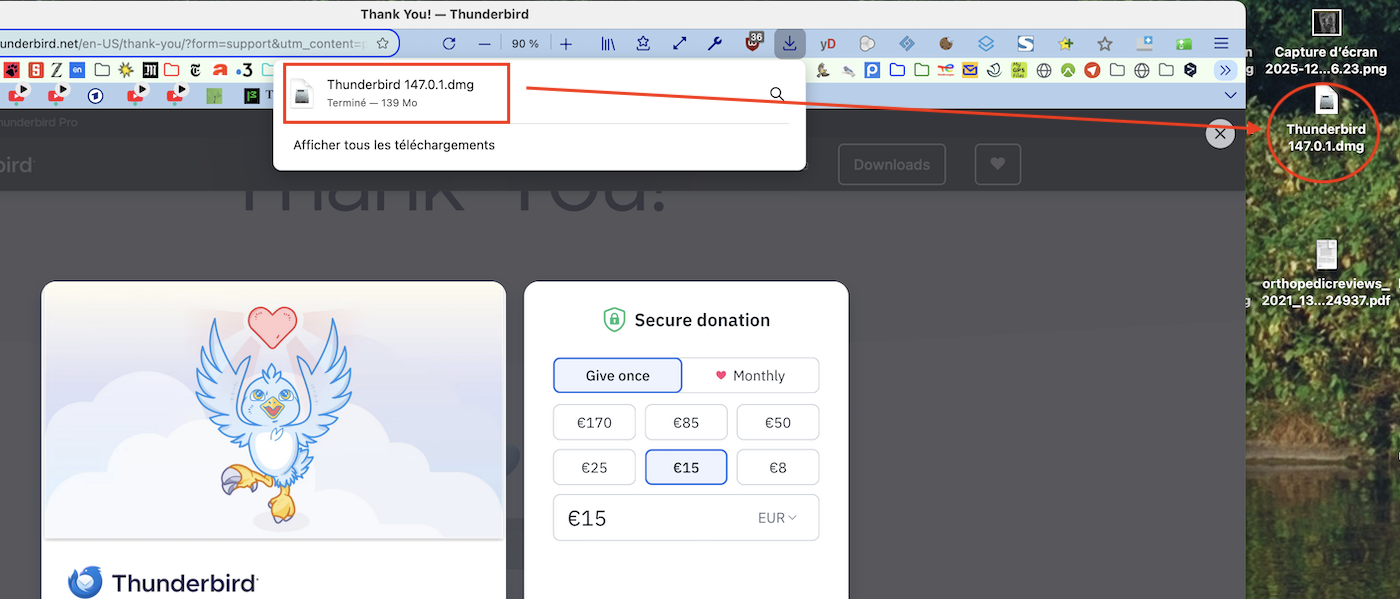Image resolution: width=1400 pixels, height=599 pixels.
Task: Open the red paper-plane bookmark
Action: [1092, 70]
